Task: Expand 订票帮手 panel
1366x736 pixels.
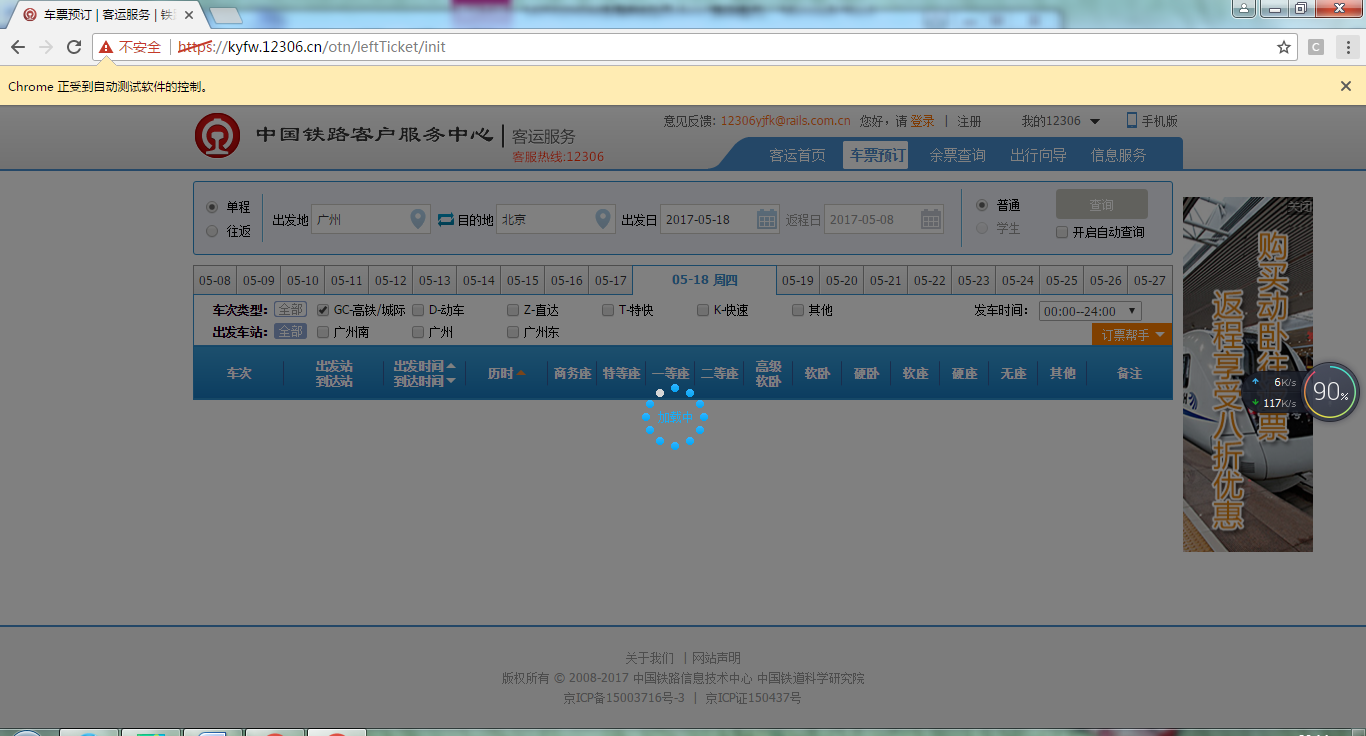Action: click(1132, 335)
